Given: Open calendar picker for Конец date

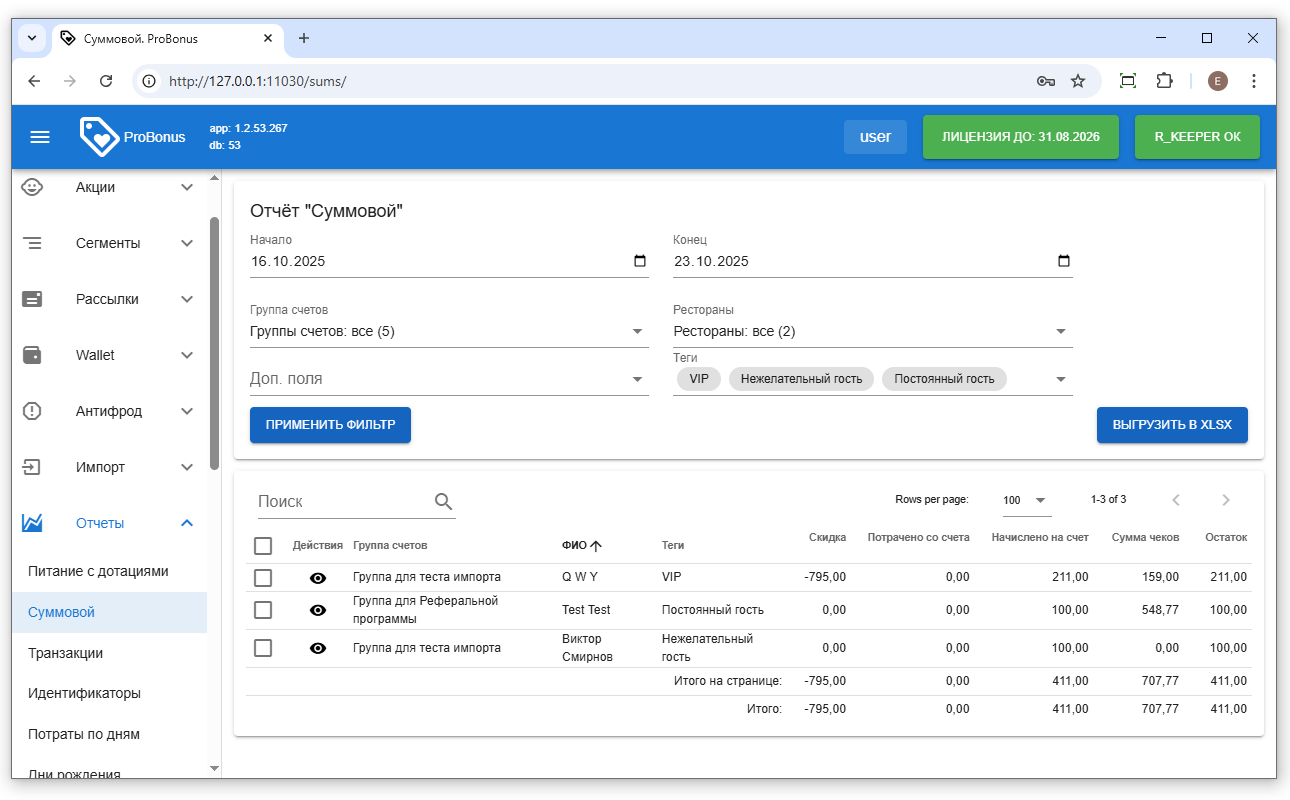Looking at the screenshot, I should pyautogui.click(x=1064, y=262).
